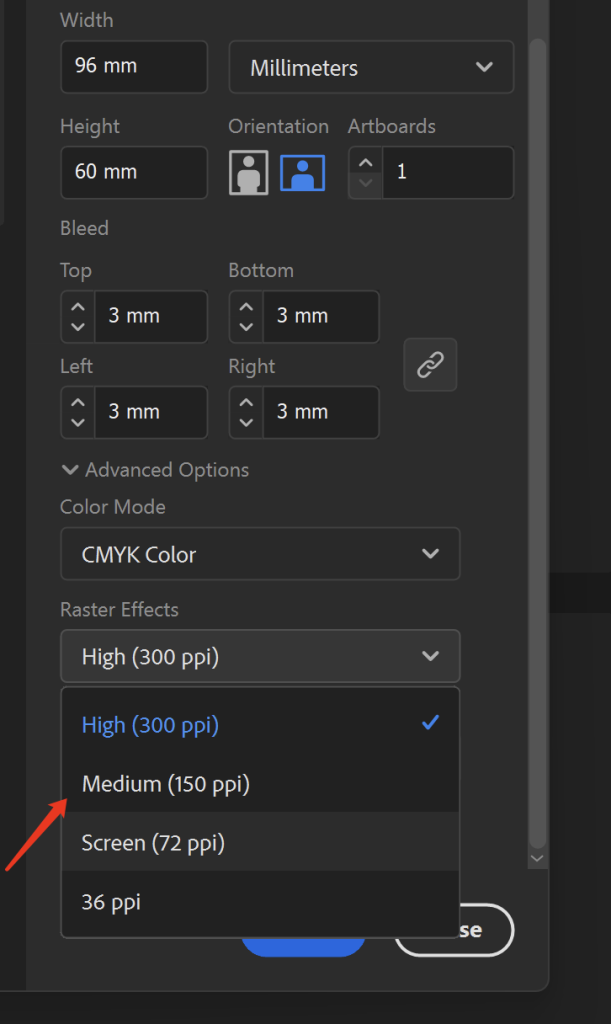
Task: Click the Bottom bleed down arrow
Action: point(246,326)
